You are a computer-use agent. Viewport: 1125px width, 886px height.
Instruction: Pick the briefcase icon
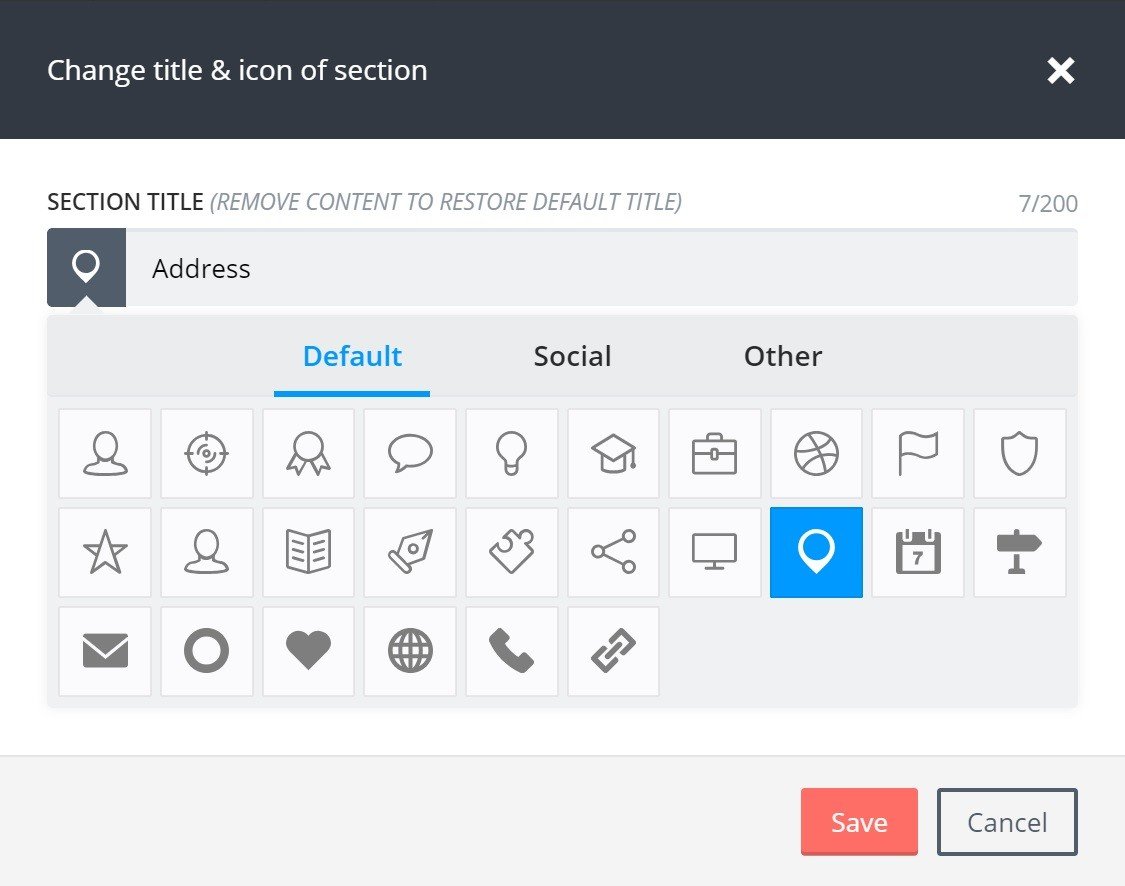pyautogui.click(x=714, y=453)
